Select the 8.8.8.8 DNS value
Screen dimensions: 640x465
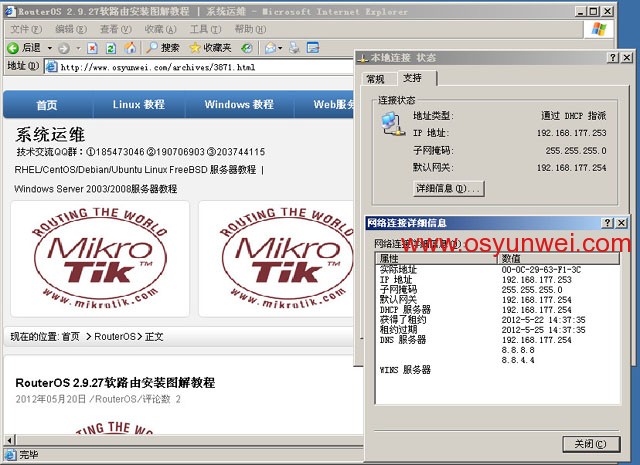coord(518,350)
